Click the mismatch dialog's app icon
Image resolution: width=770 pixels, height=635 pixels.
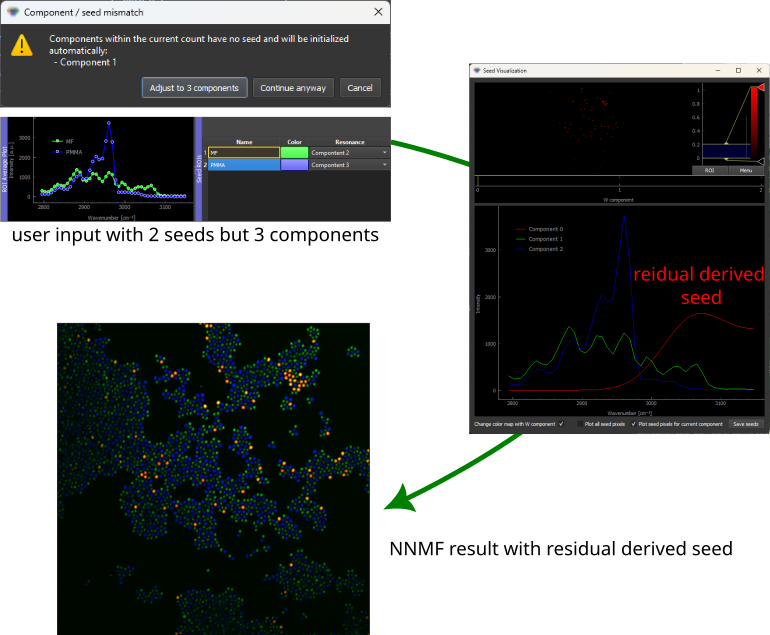pos(13,12)
